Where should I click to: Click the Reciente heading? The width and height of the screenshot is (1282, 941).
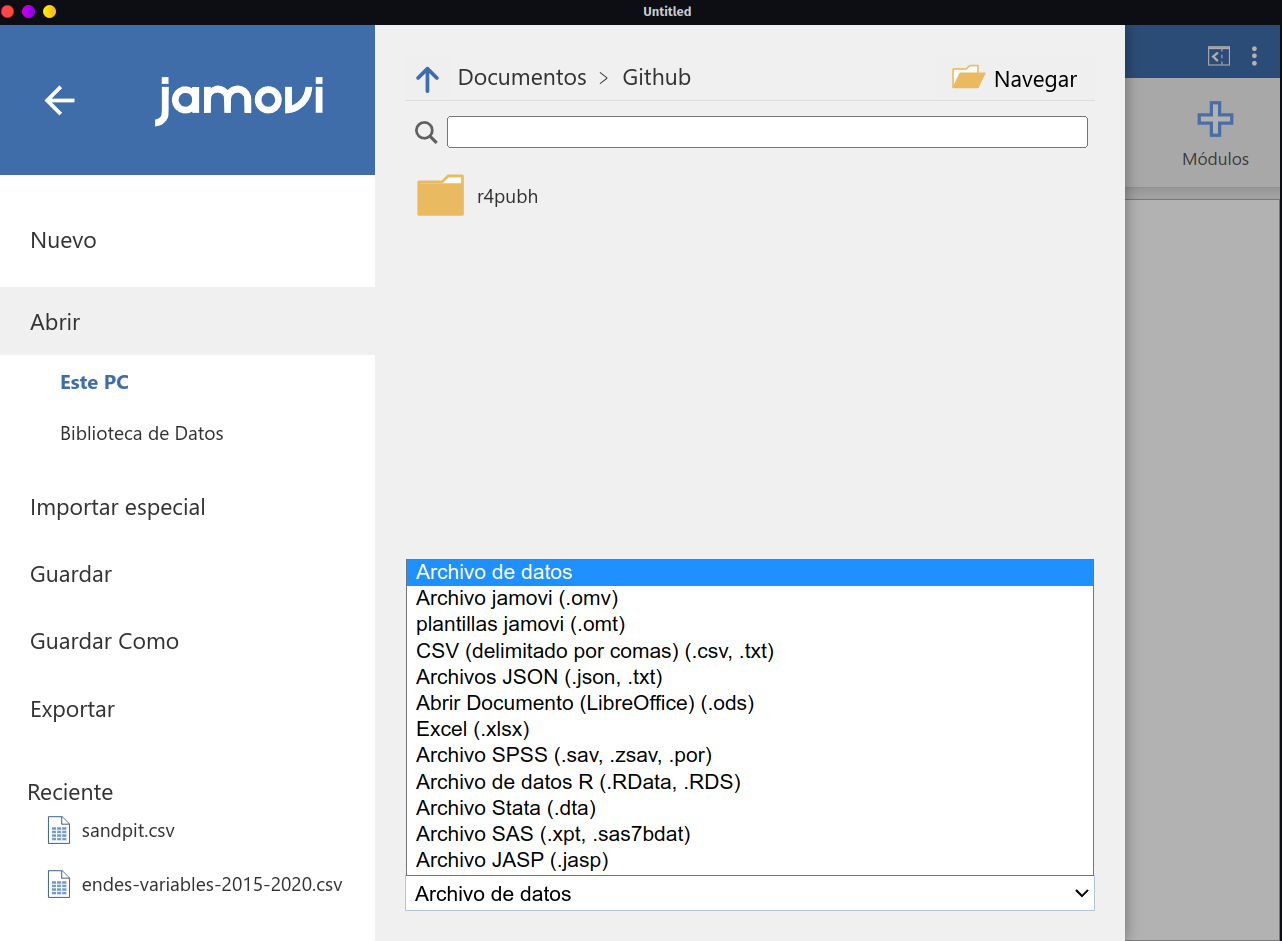click(x=70, y=792)
